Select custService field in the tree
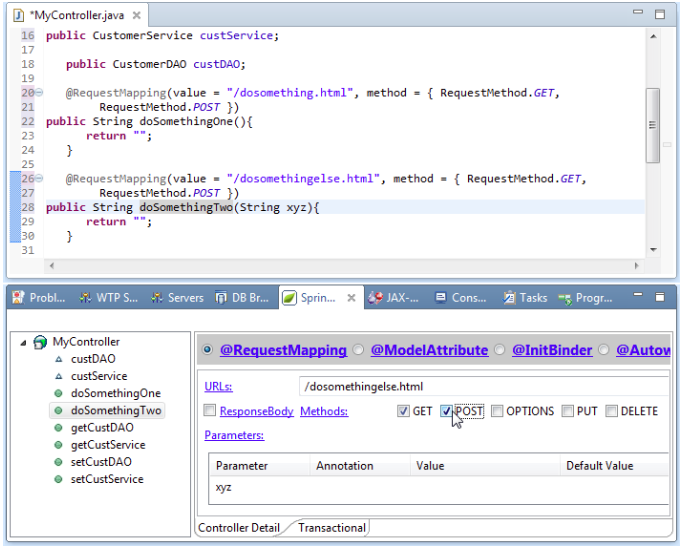This screenshot has width=680, height=547. tap(99, 376)
